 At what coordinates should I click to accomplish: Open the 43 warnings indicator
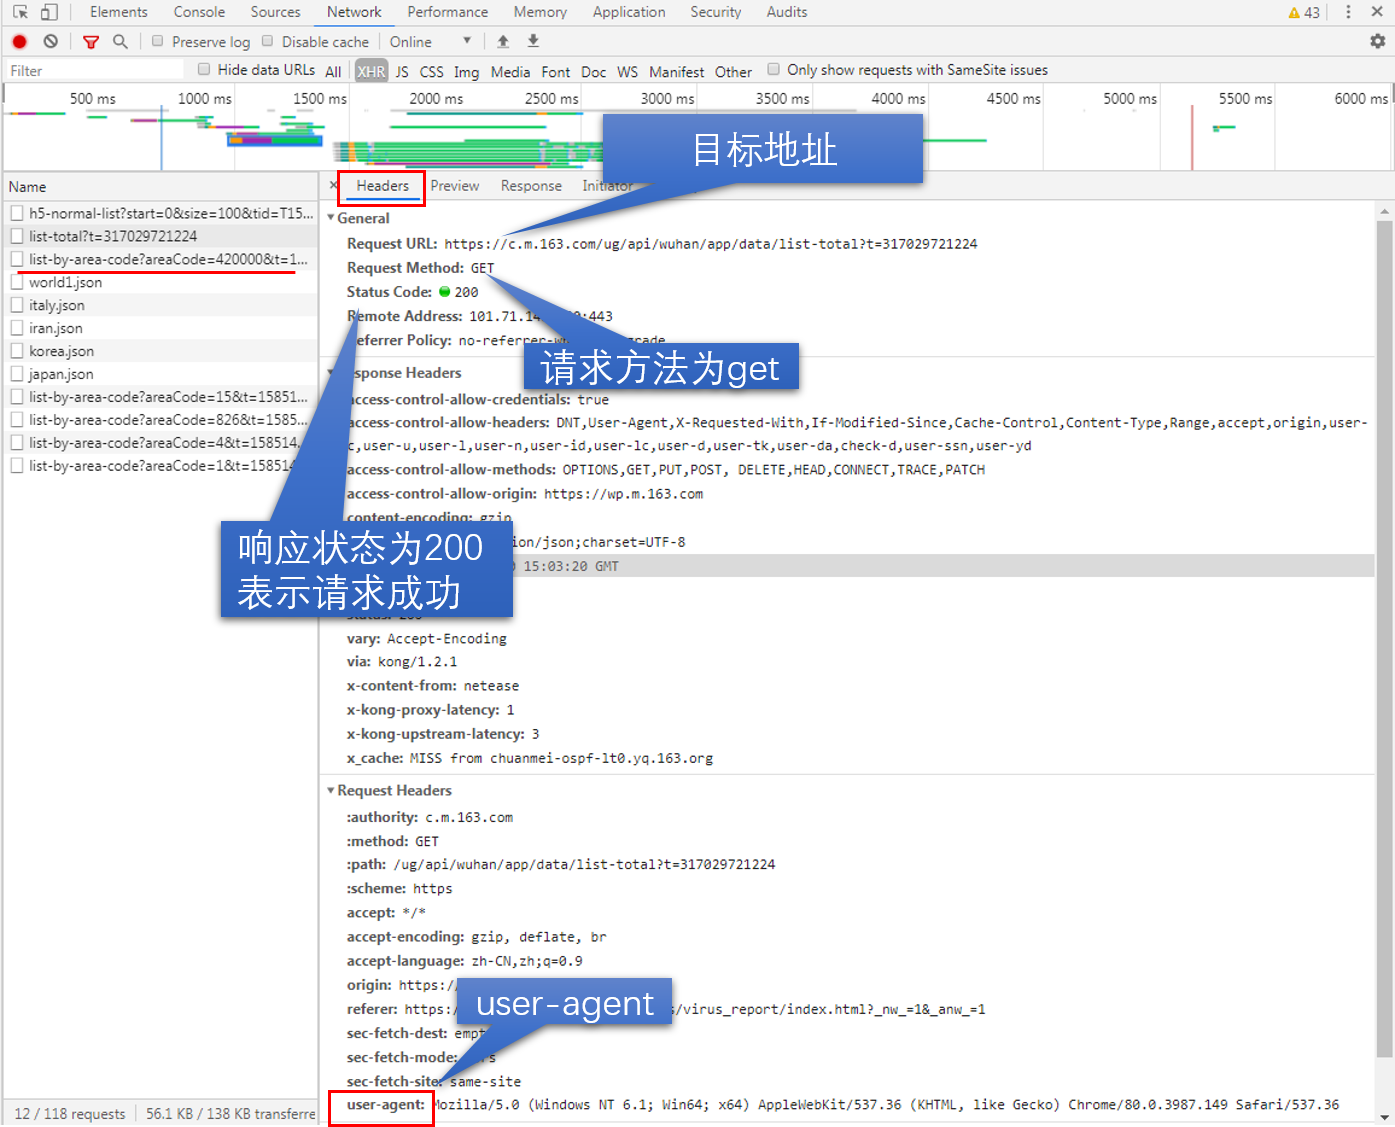coord(1304,12)
